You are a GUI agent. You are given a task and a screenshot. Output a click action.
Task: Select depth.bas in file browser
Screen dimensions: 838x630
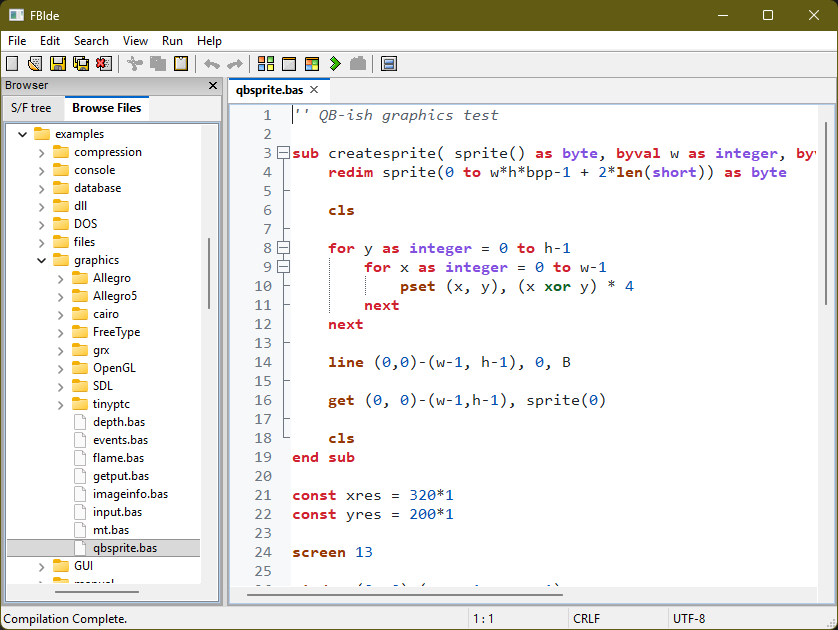pyautogui.click(x=119, y=422)
